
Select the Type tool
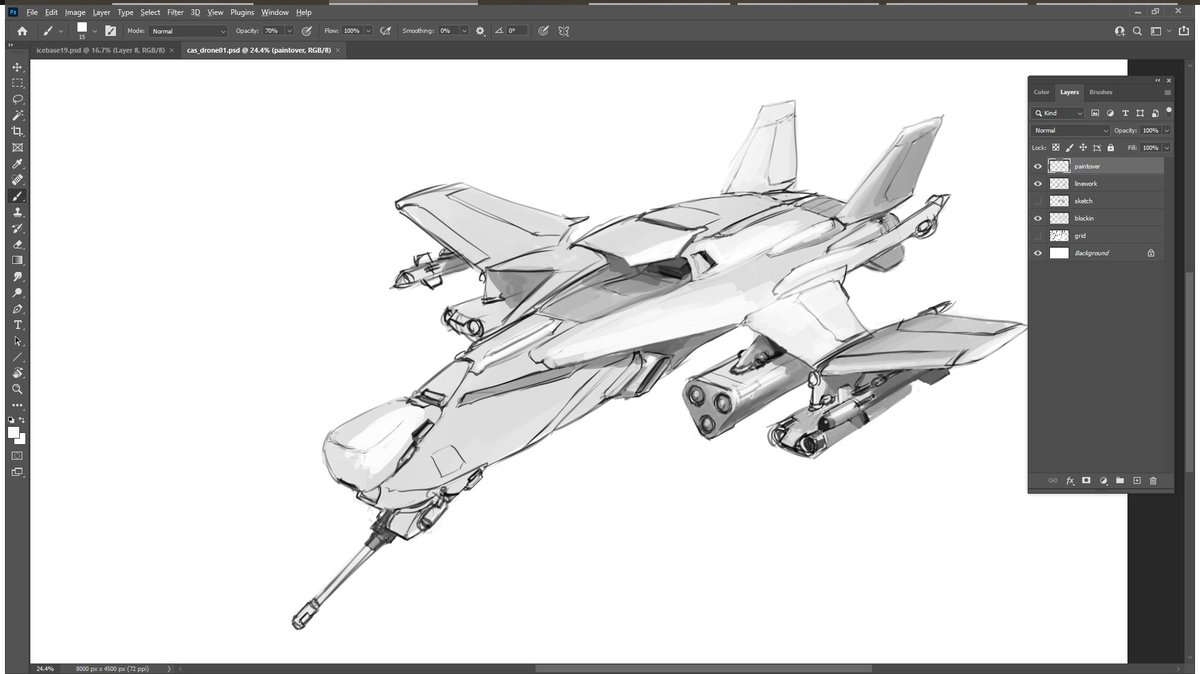(17, 325)
